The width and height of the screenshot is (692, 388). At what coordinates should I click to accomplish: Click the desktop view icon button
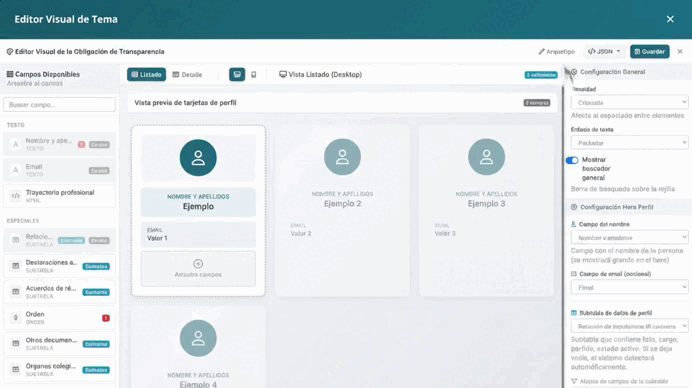[x=237, y=75]
